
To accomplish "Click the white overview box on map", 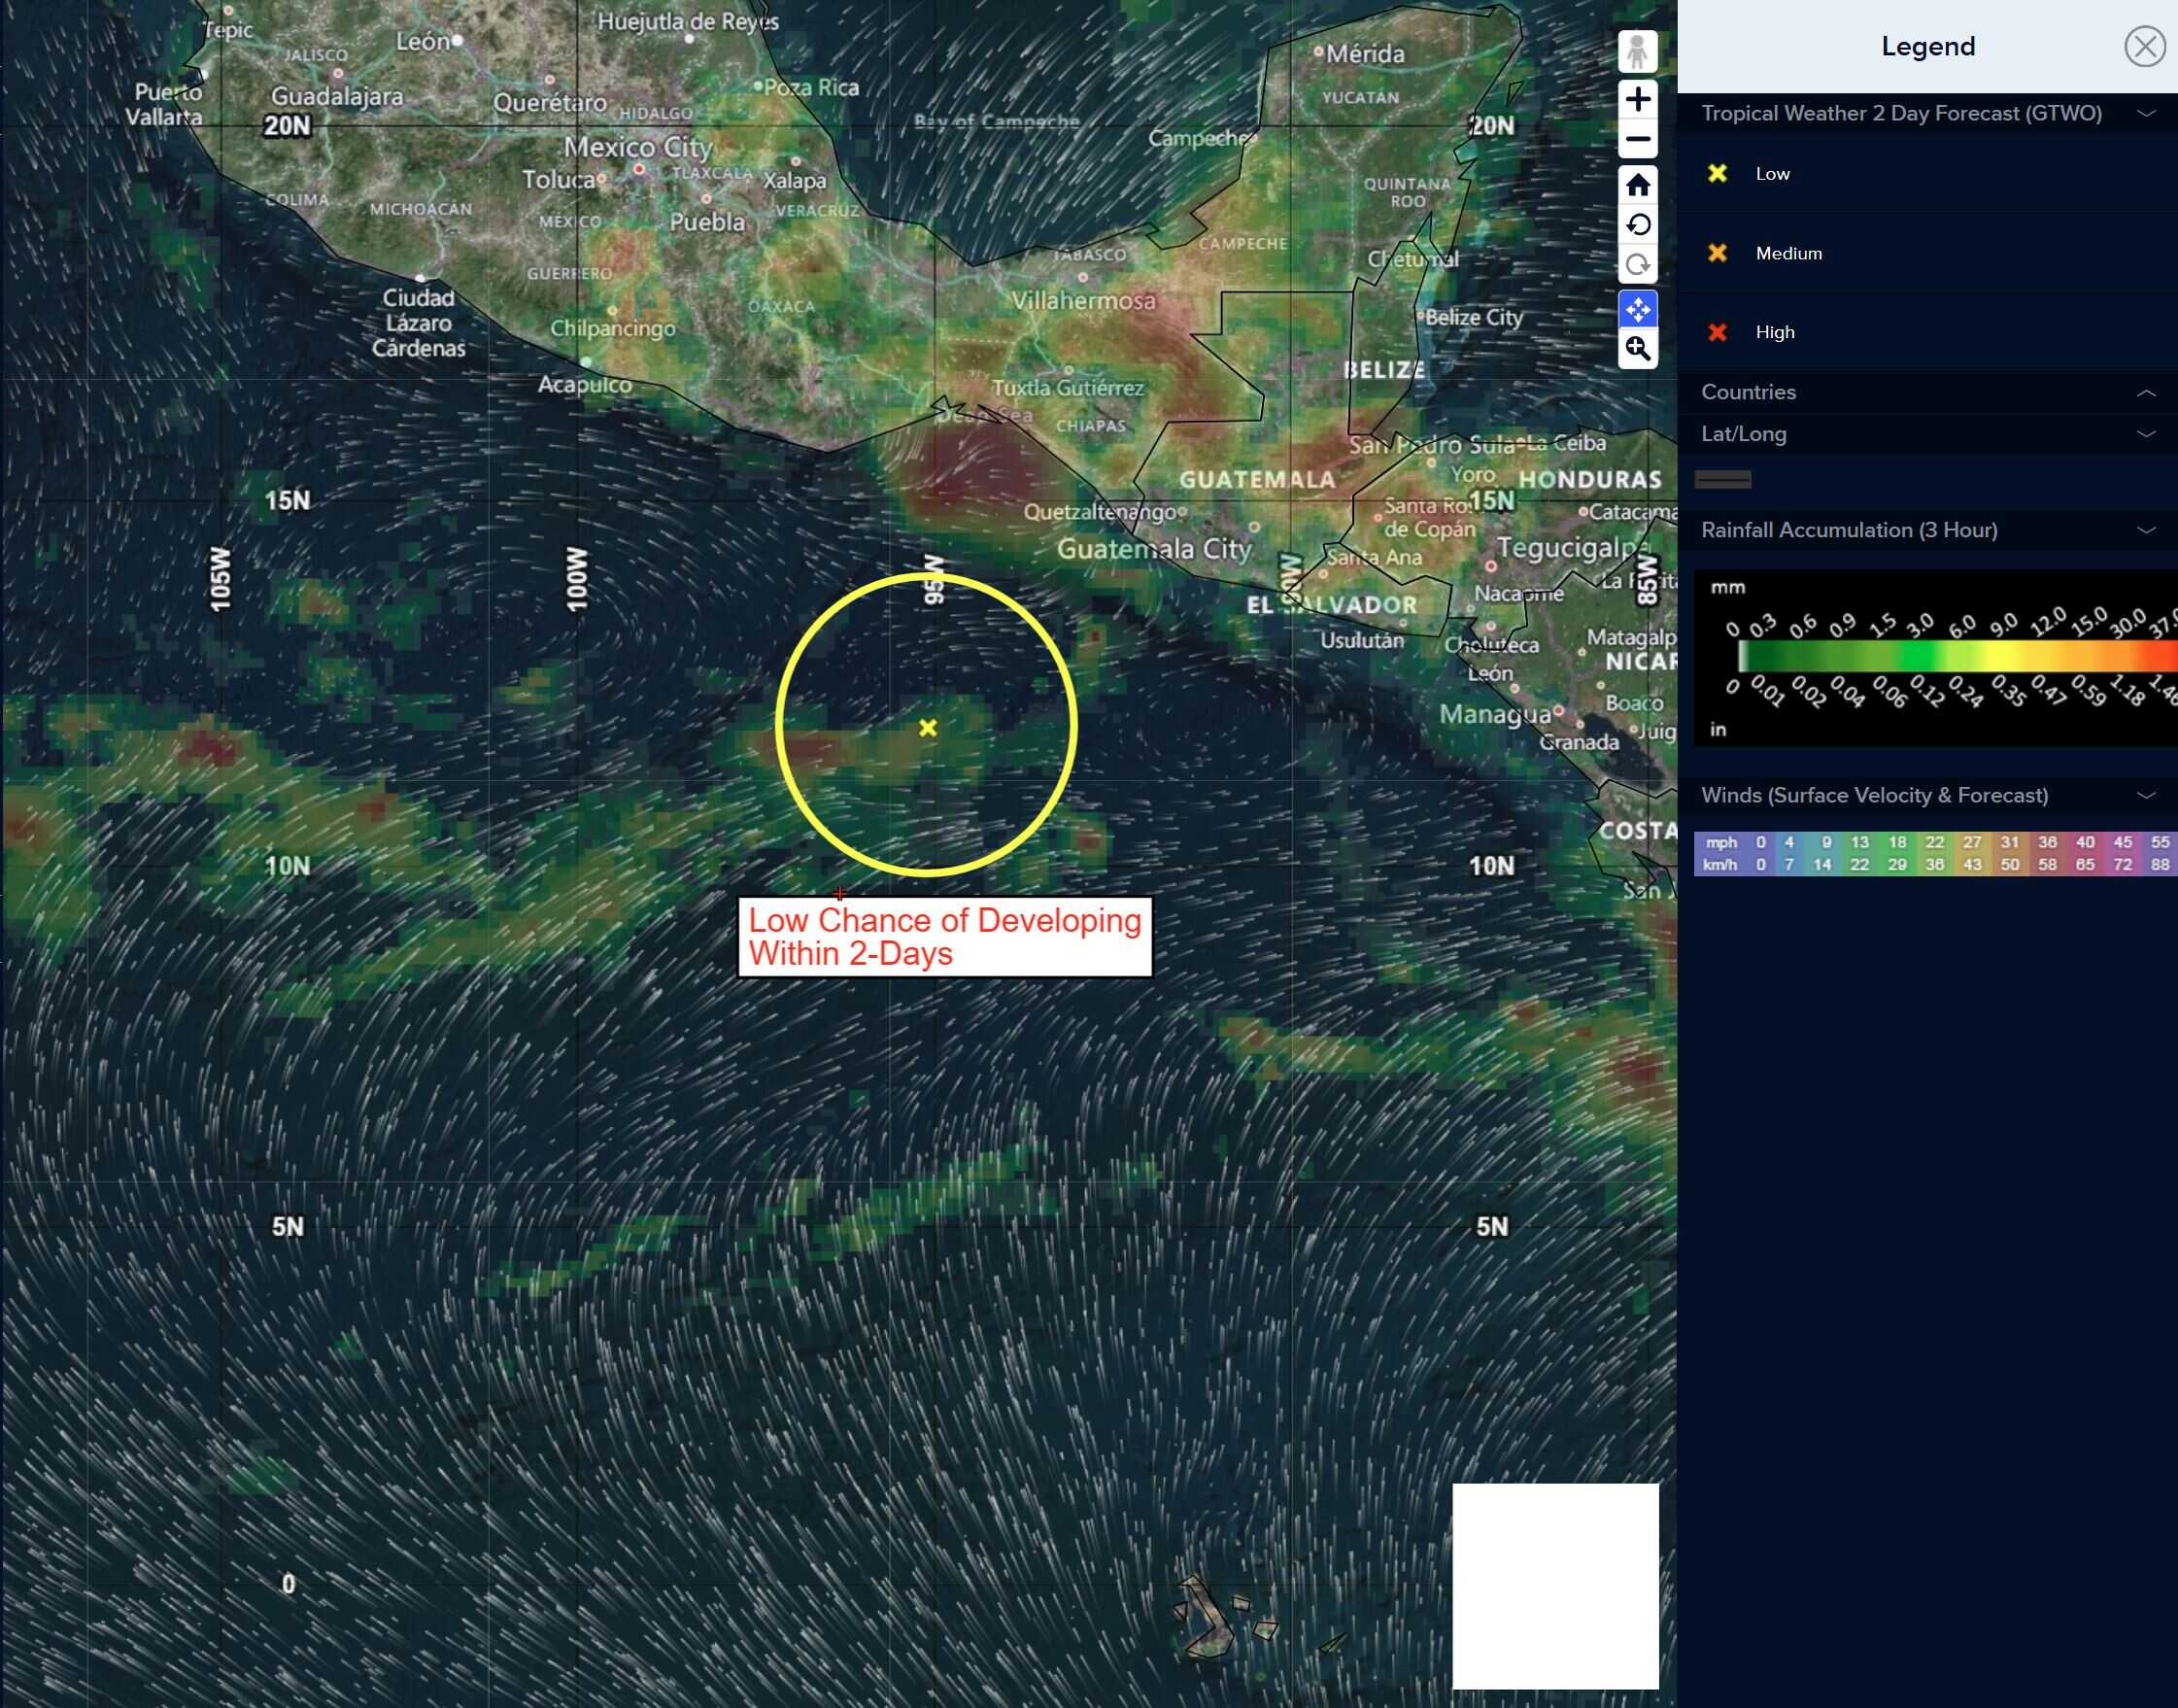I will [x=1555, y=1586].
